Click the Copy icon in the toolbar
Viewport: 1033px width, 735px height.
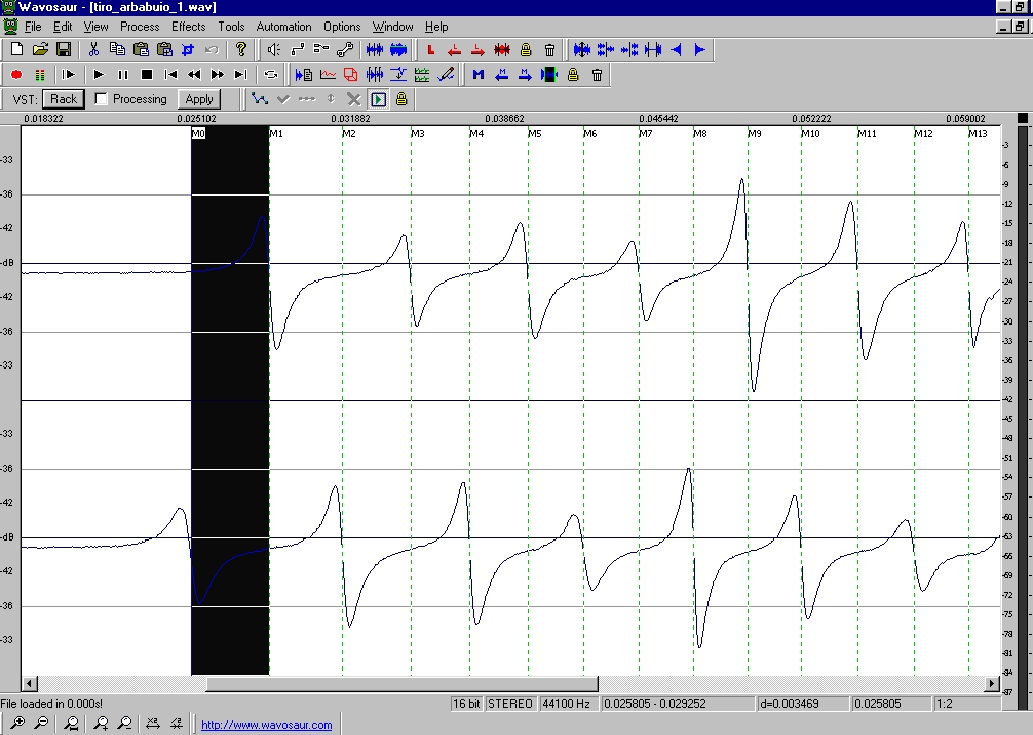click(117, 49)
